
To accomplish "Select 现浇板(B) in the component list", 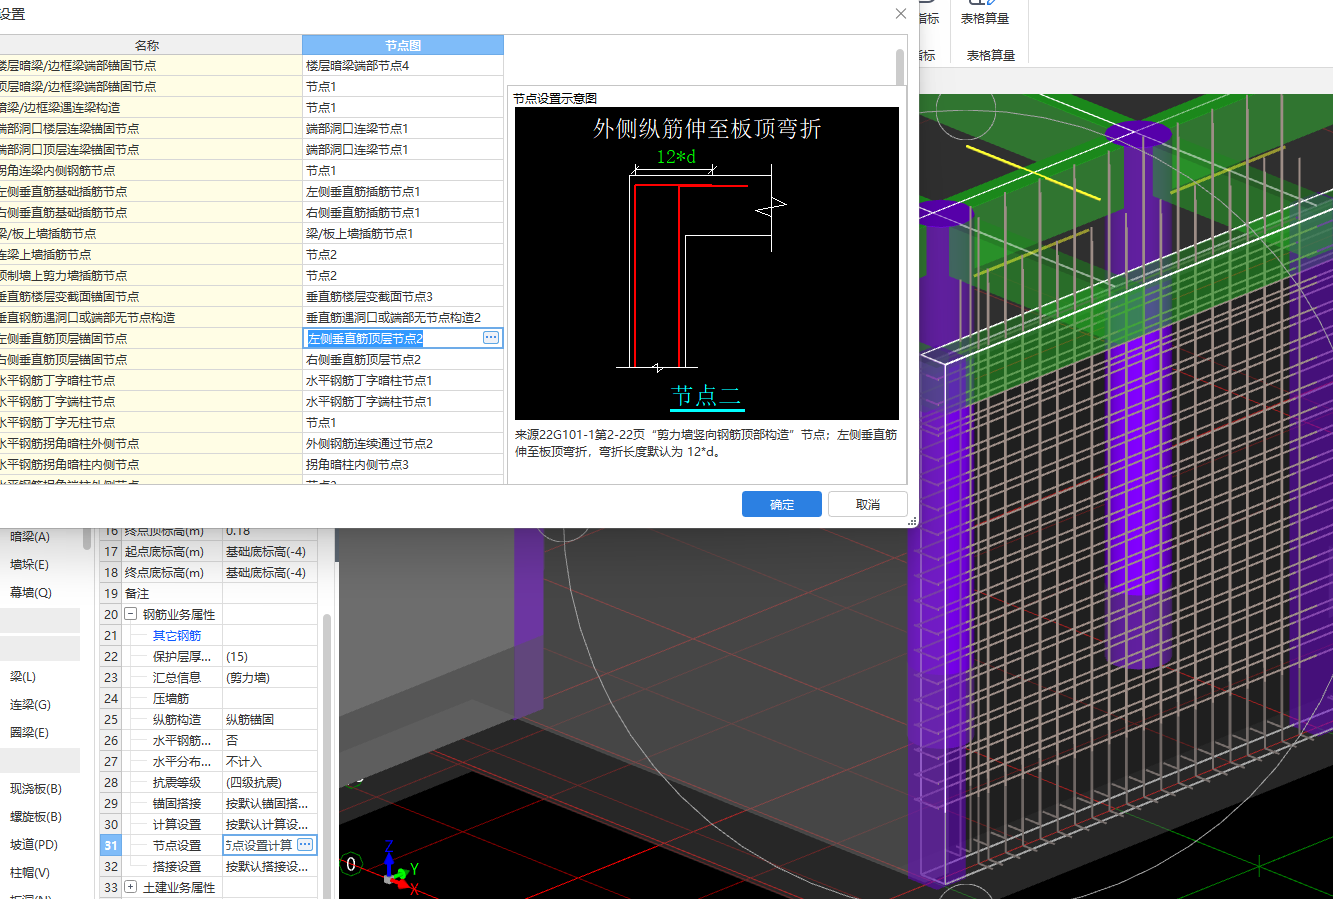I will coord(36,789).
